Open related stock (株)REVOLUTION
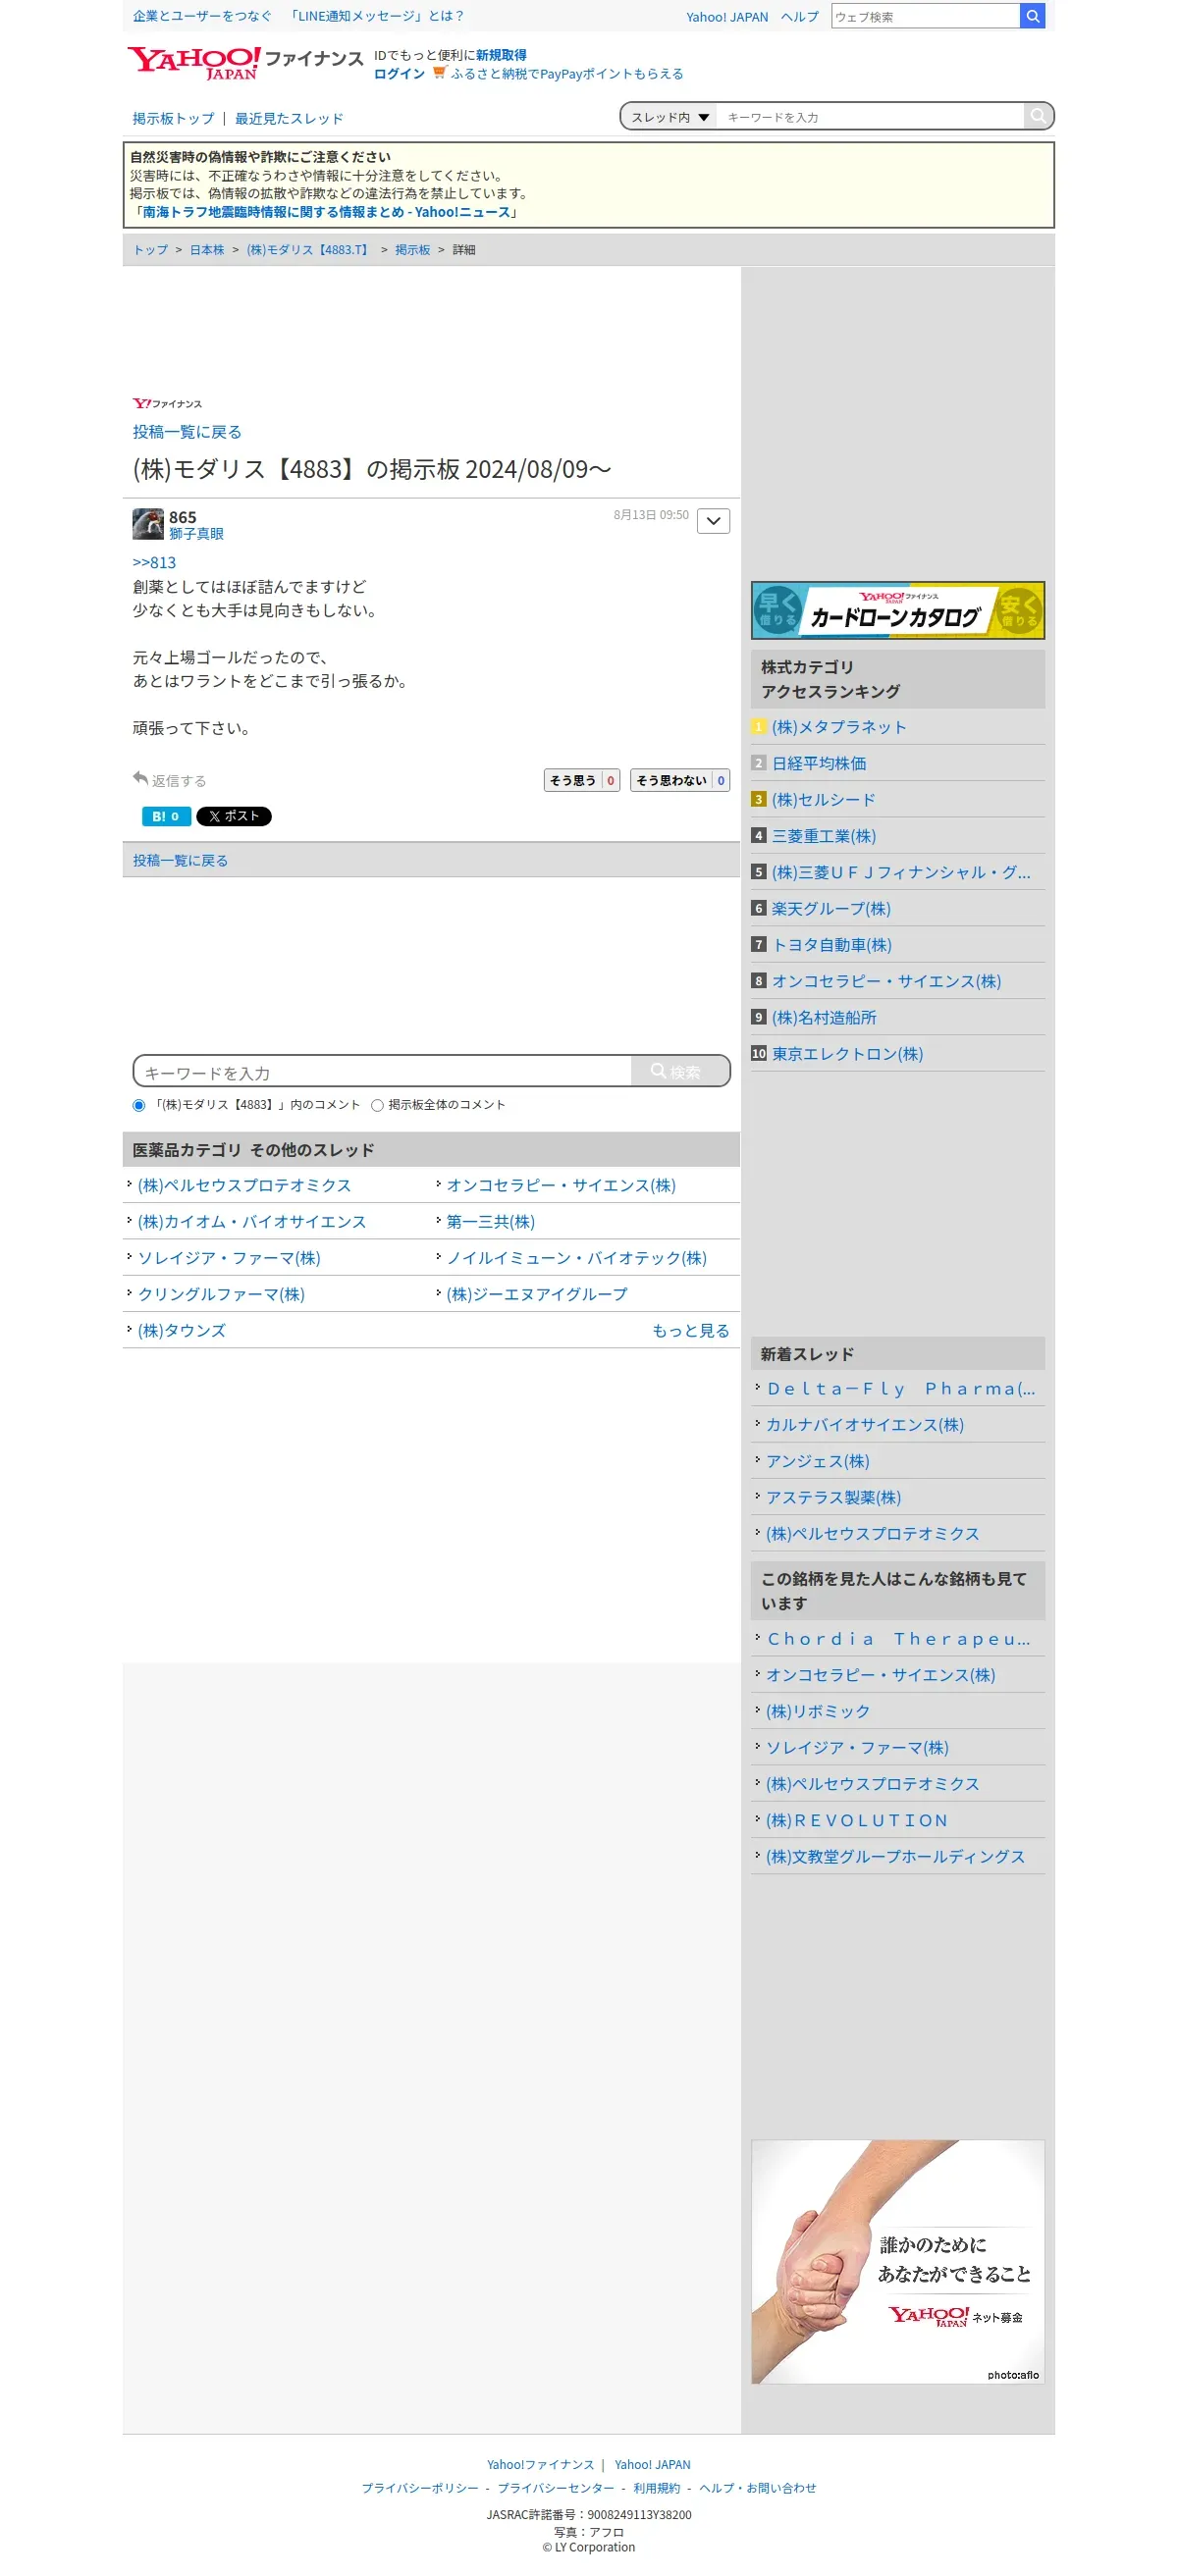Viewport: 1178px width, 2576px height. pyautogui.click(x=857, y=1820)
